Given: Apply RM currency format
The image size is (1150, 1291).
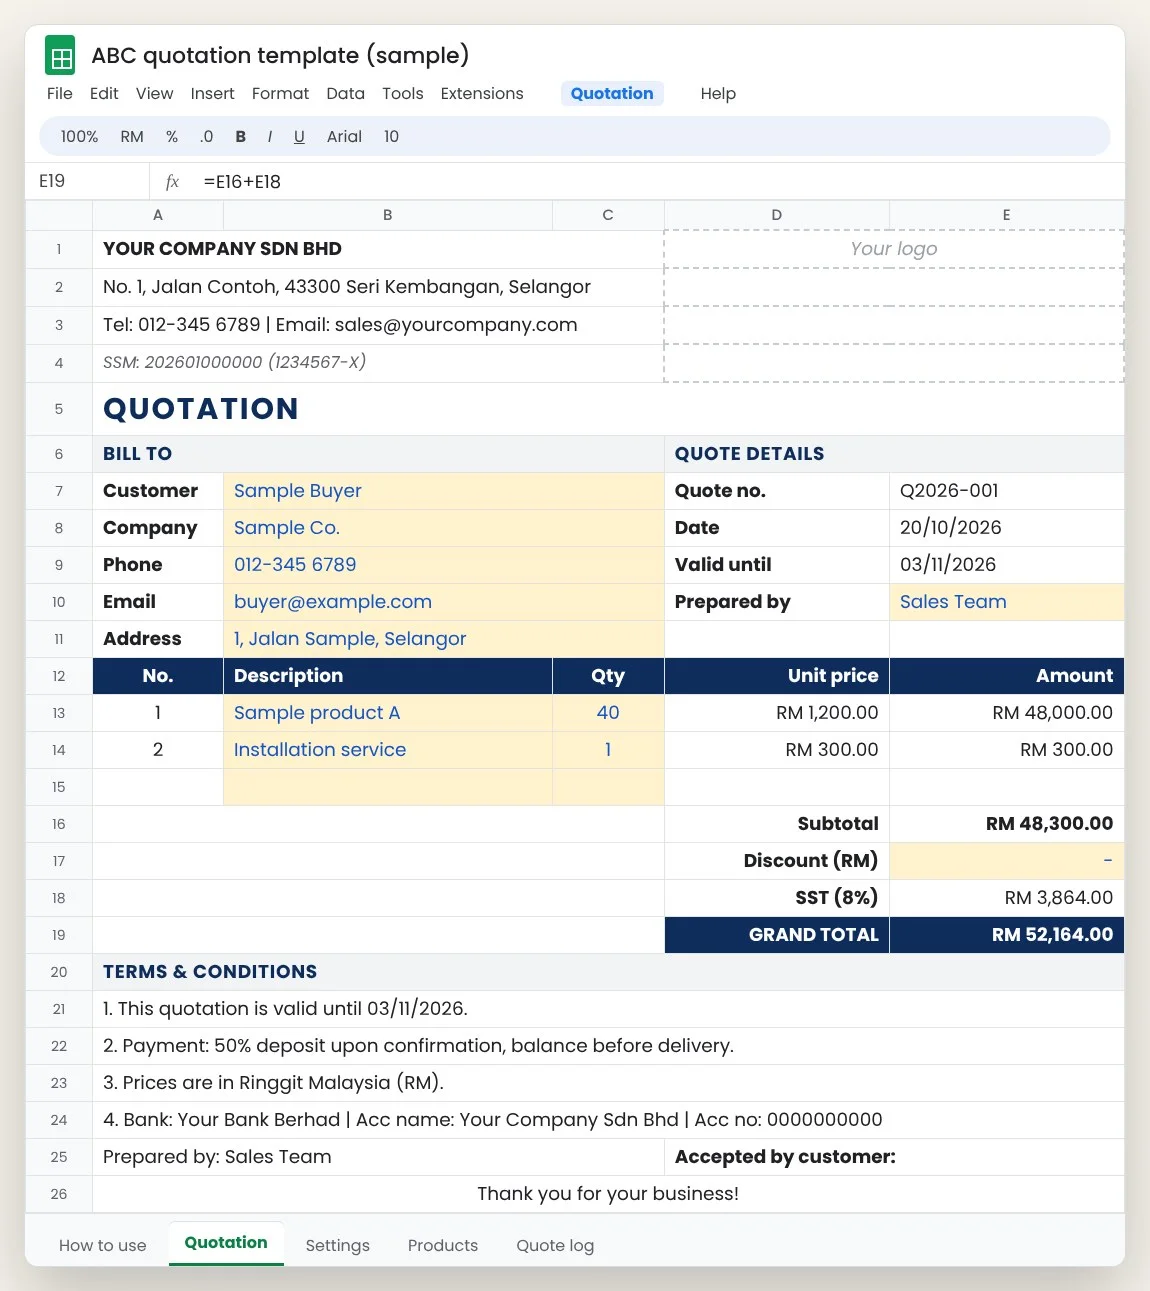Looking at the screenshot, I should click(x=132, y=136).
